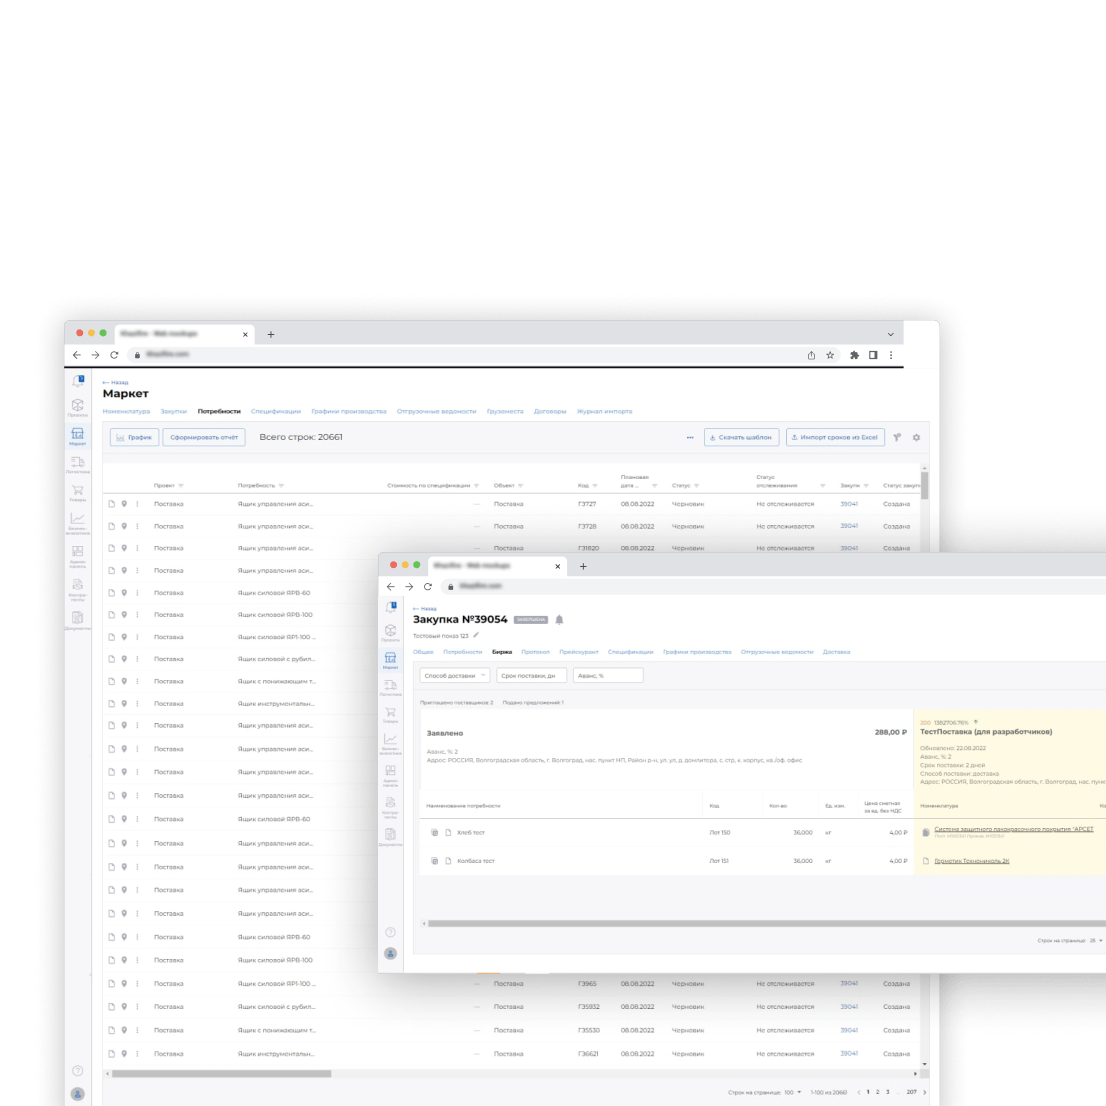This screenshot has width=1106, height=1106.
Task: Click the Сформировать отчёт button
Action: tap(204, 437)
